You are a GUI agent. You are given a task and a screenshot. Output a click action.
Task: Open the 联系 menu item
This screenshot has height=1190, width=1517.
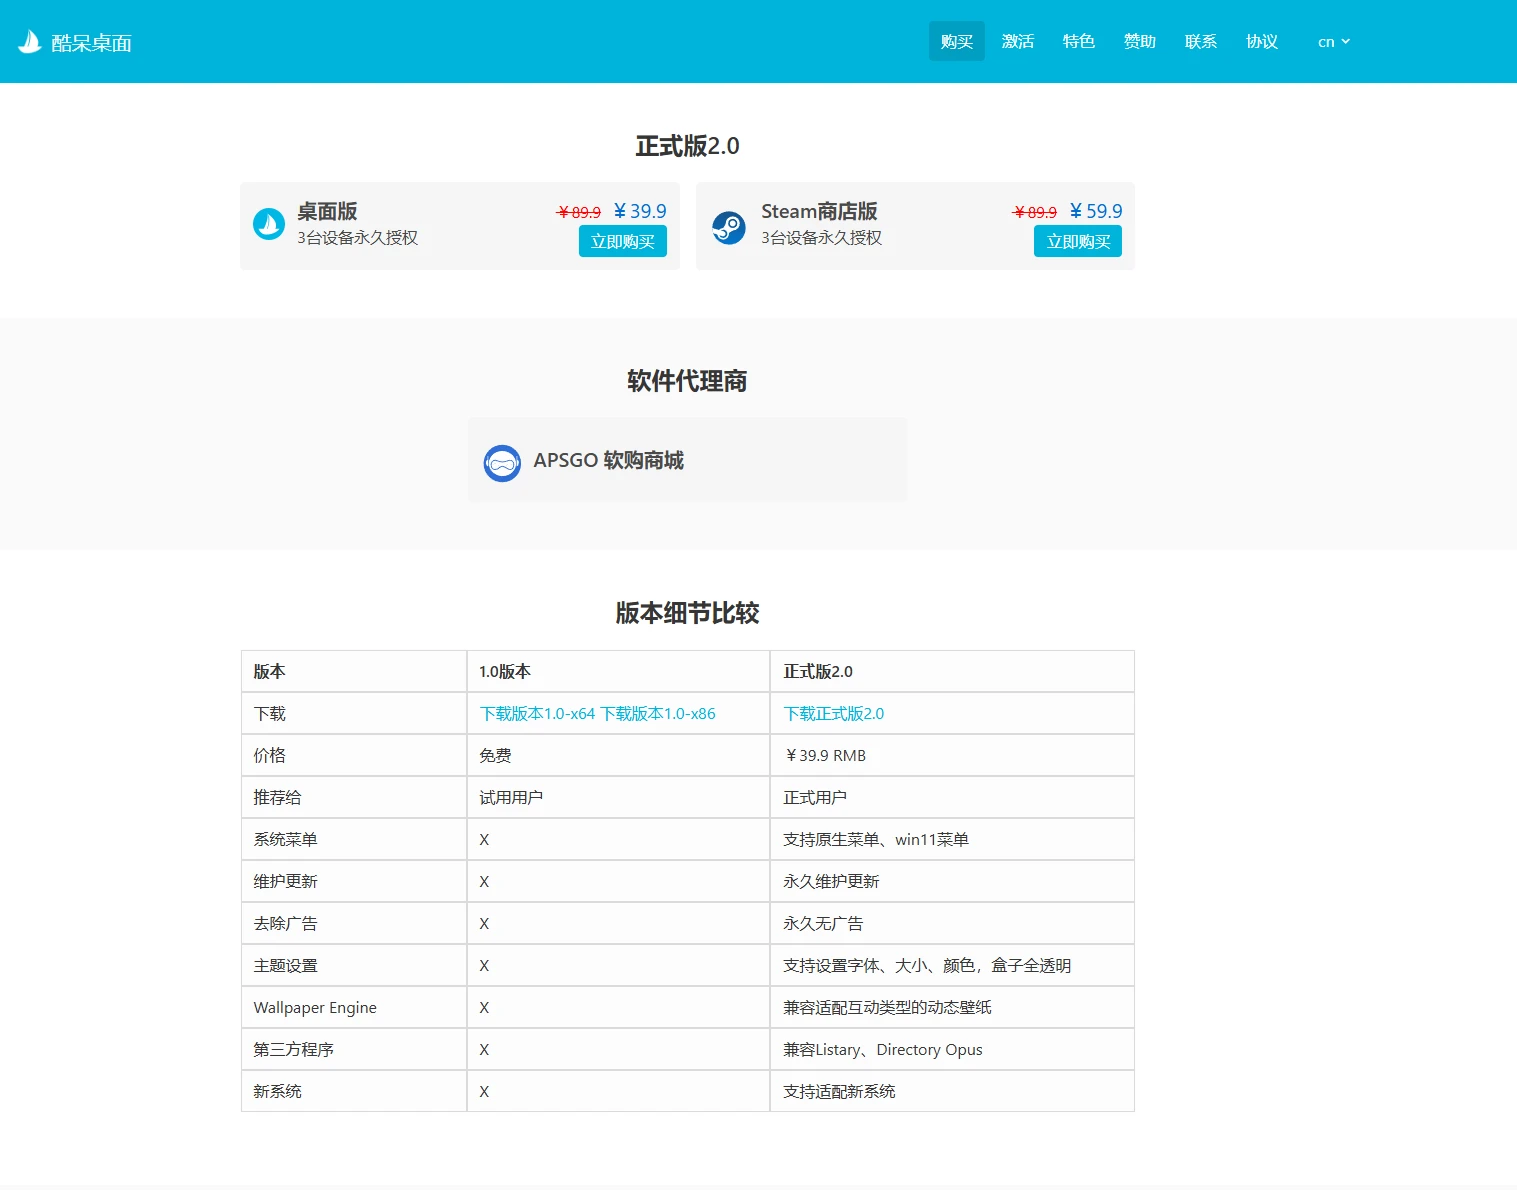coord(1201,41)
